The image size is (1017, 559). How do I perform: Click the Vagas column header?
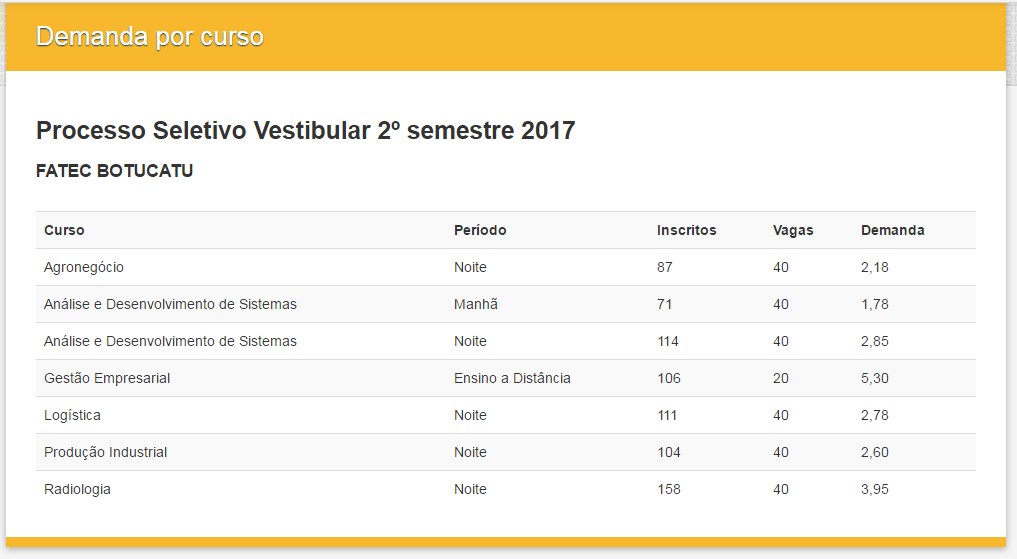point(793,230)
